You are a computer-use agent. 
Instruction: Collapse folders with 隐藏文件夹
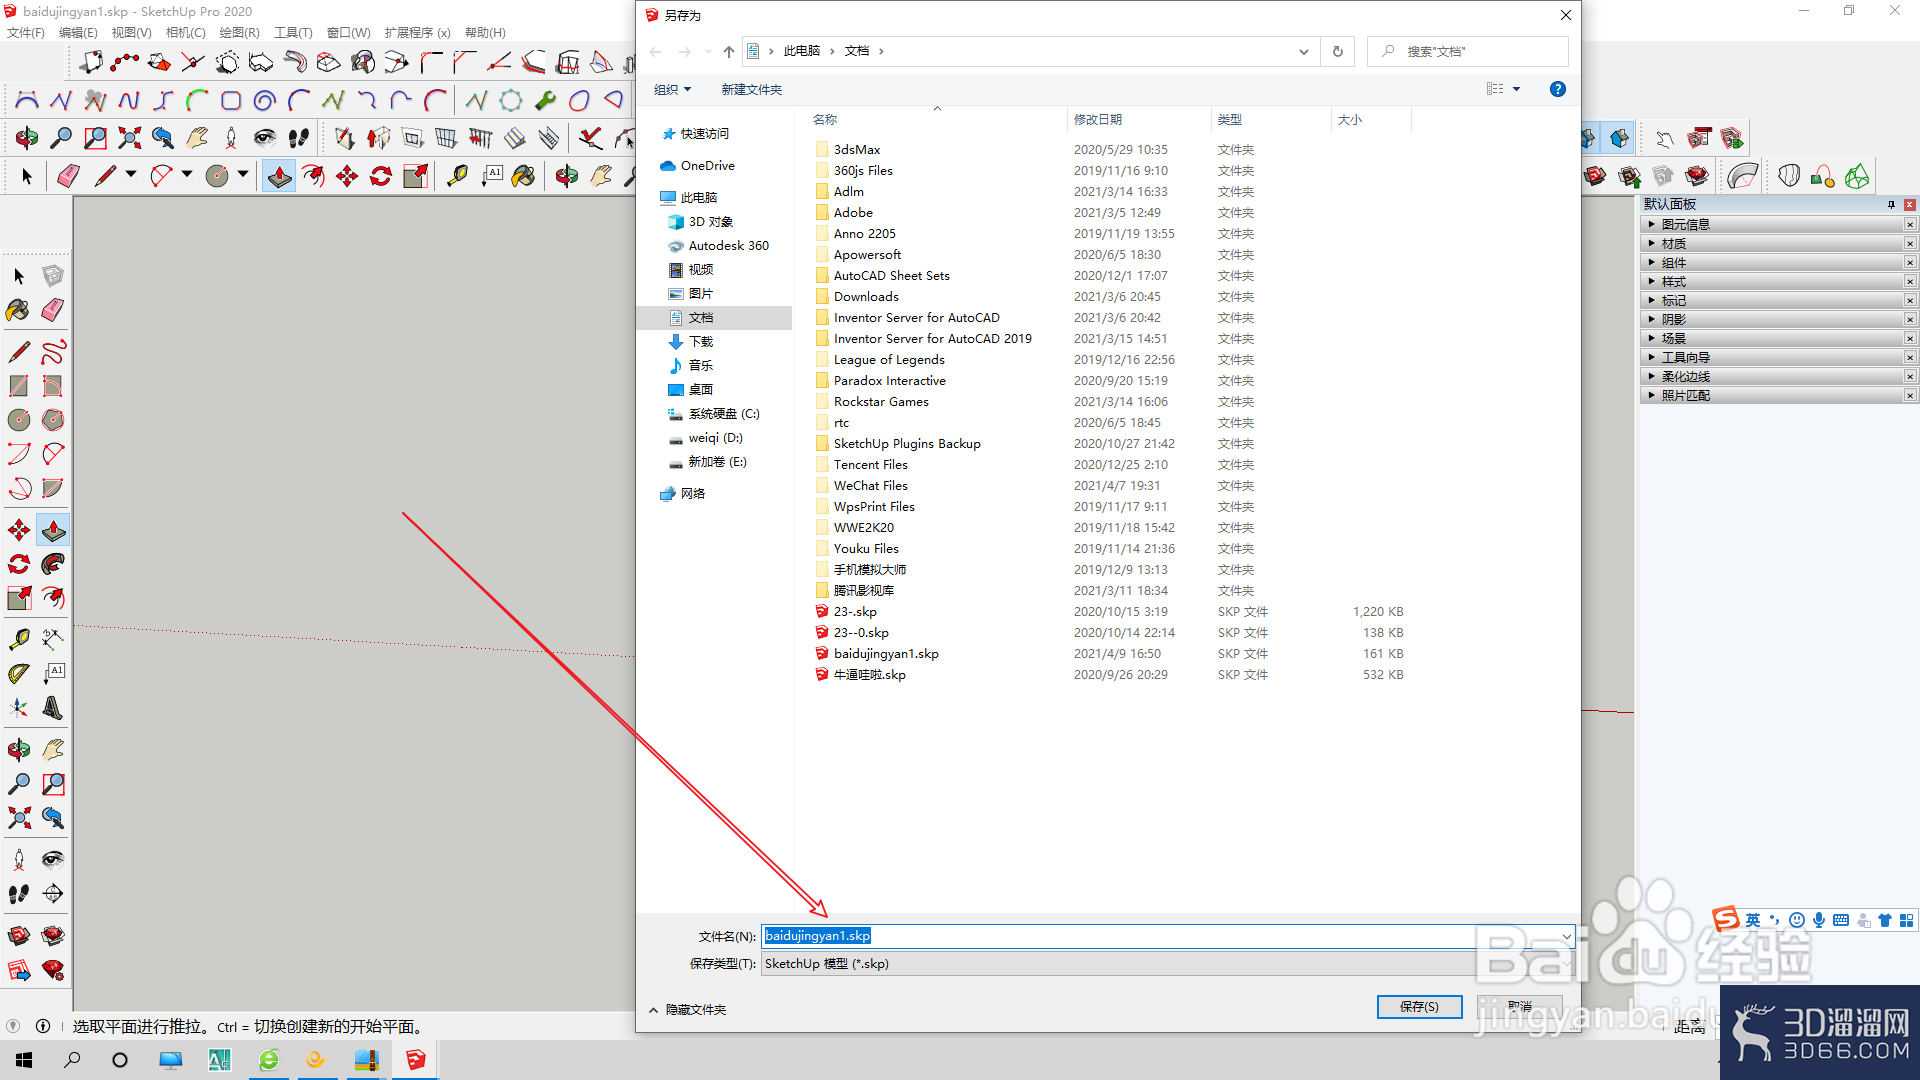(688, 1010)
